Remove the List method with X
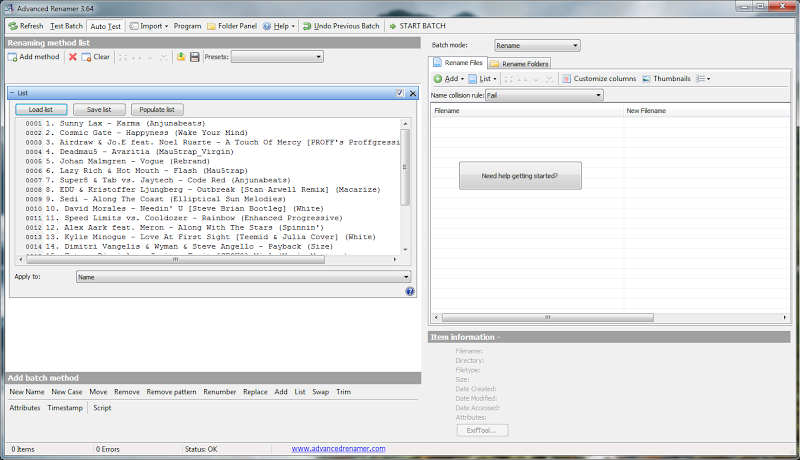The height and width of the screenshot is (460, 800). [413, 93]
